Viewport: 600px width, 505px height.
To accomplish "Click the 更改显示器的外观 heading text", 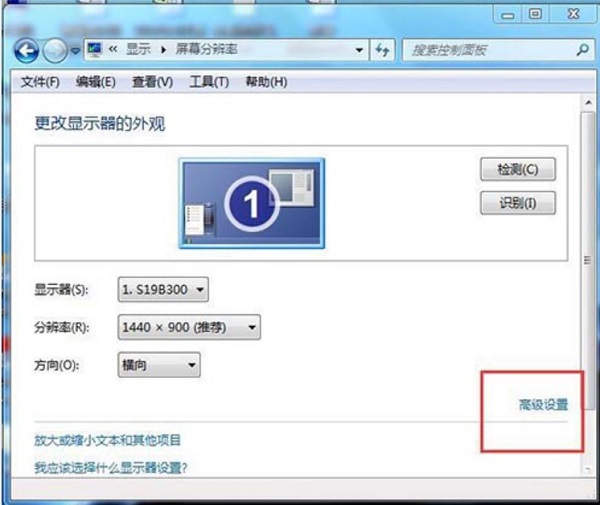I will [100, 123].
